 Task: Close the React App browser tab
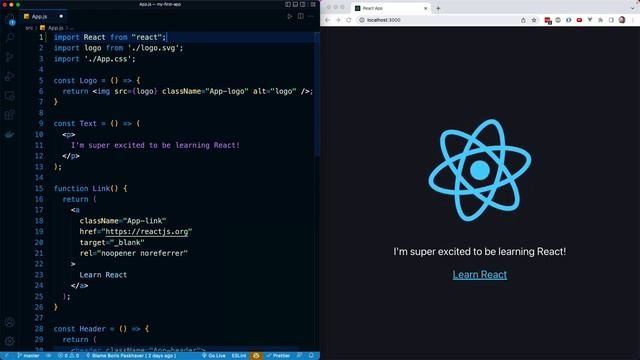coord(425,8)
